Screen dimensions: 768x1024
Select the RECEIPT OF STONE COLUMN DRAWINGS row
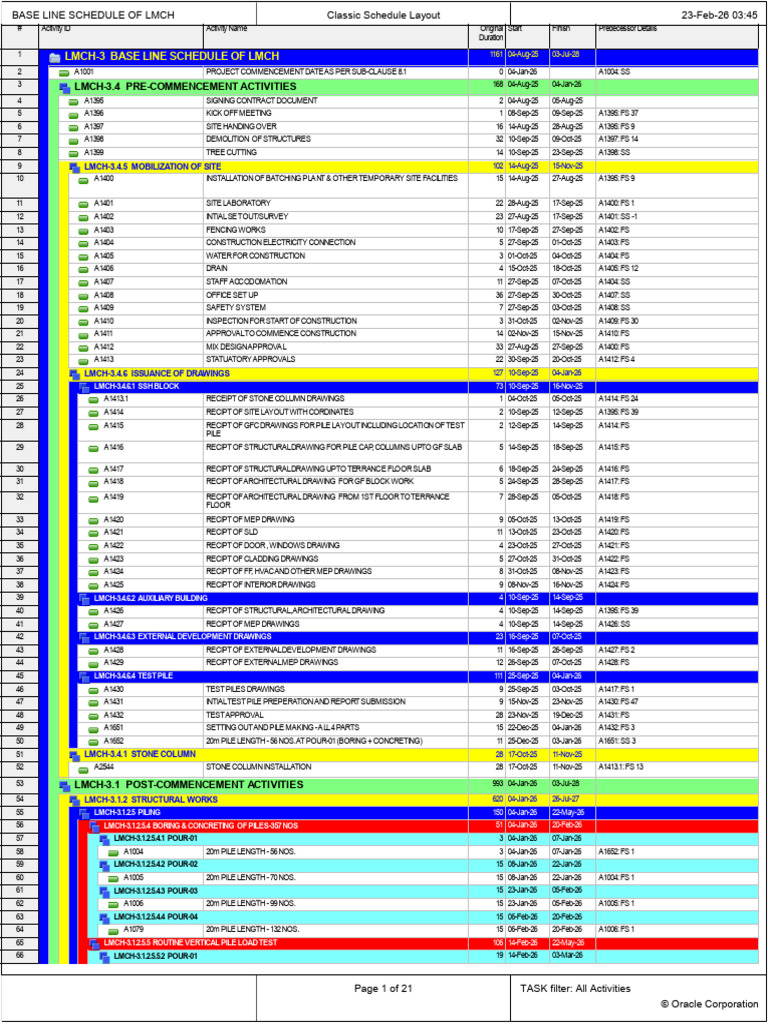tap(399, 399)
